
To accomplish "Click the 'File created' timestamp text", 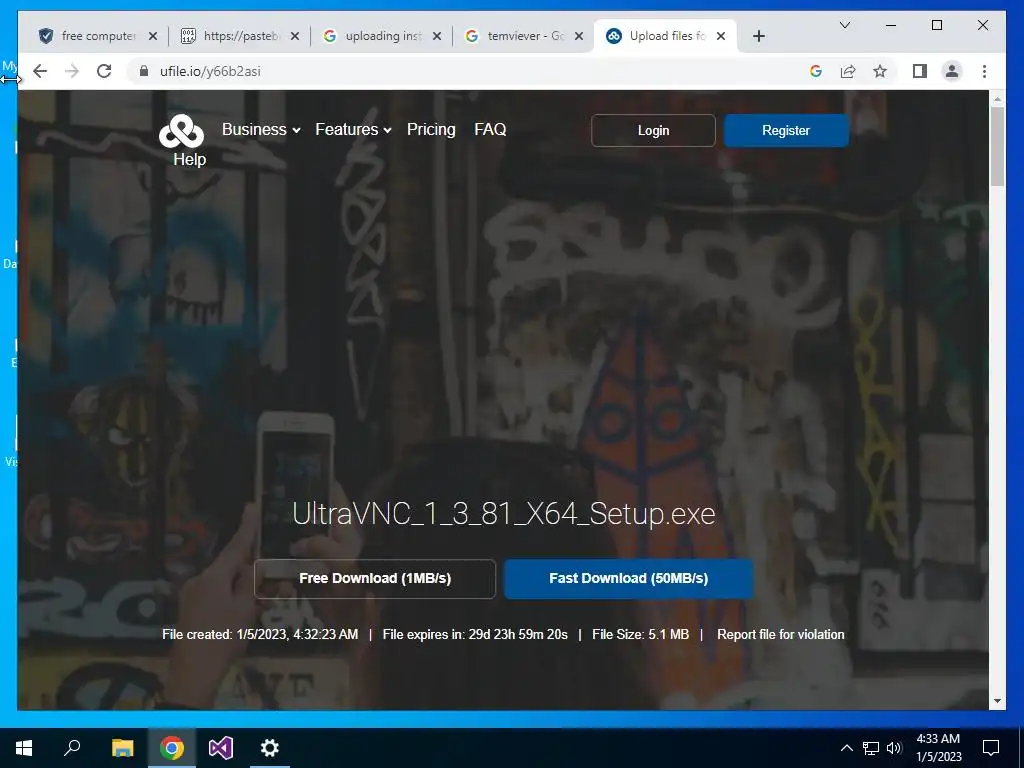I will [260, 635].
